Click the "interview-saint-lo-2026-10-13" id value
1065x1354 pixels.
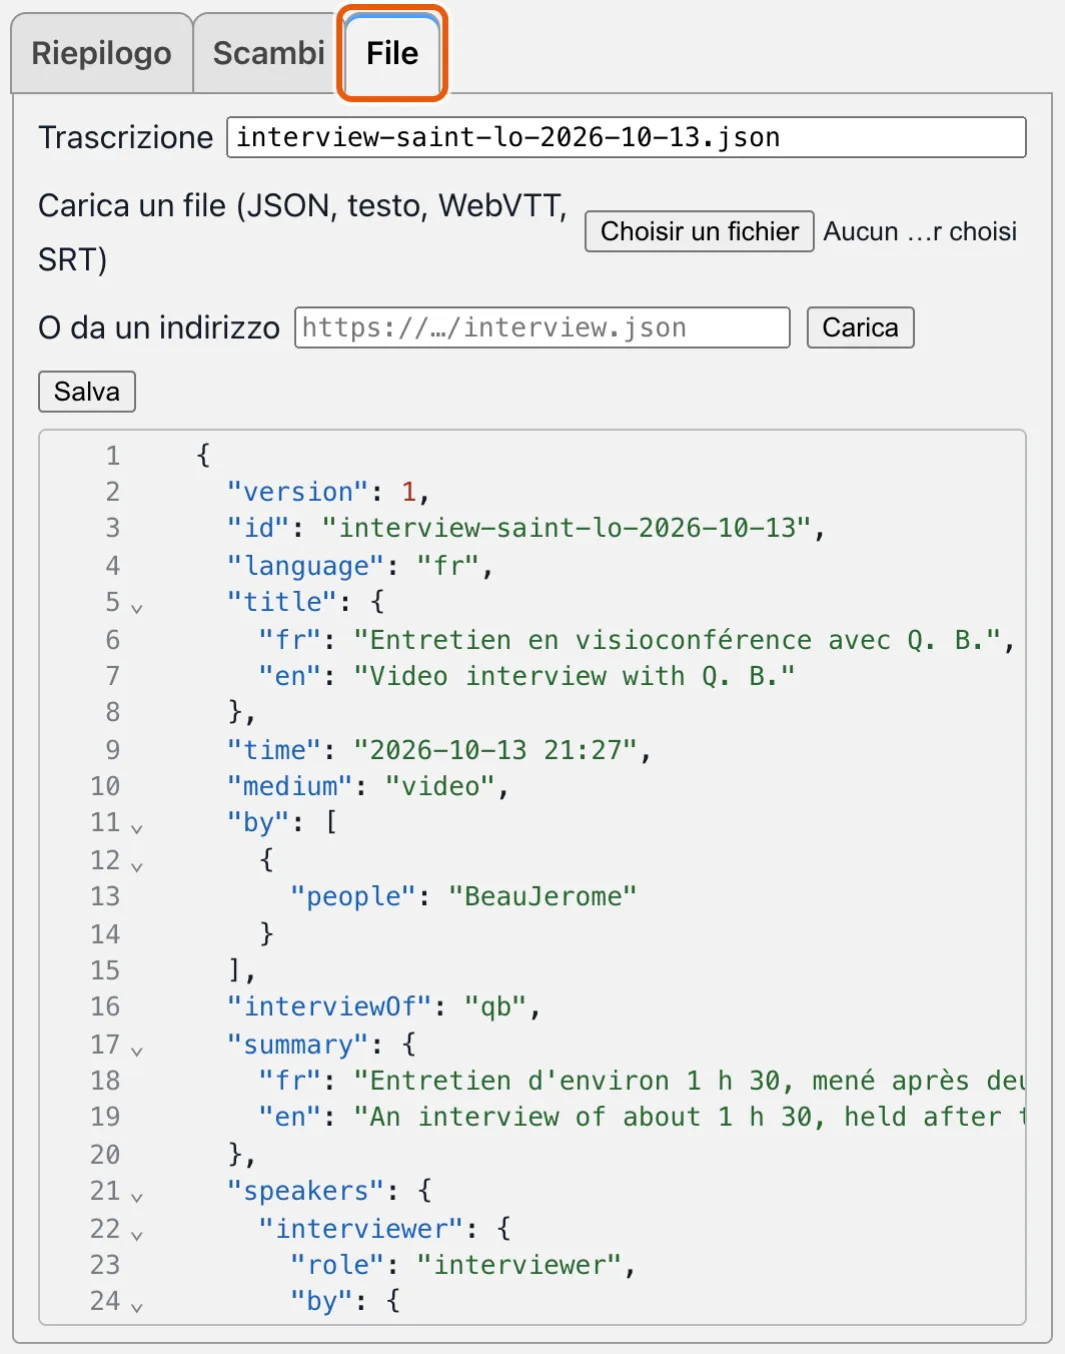(567, 527)
